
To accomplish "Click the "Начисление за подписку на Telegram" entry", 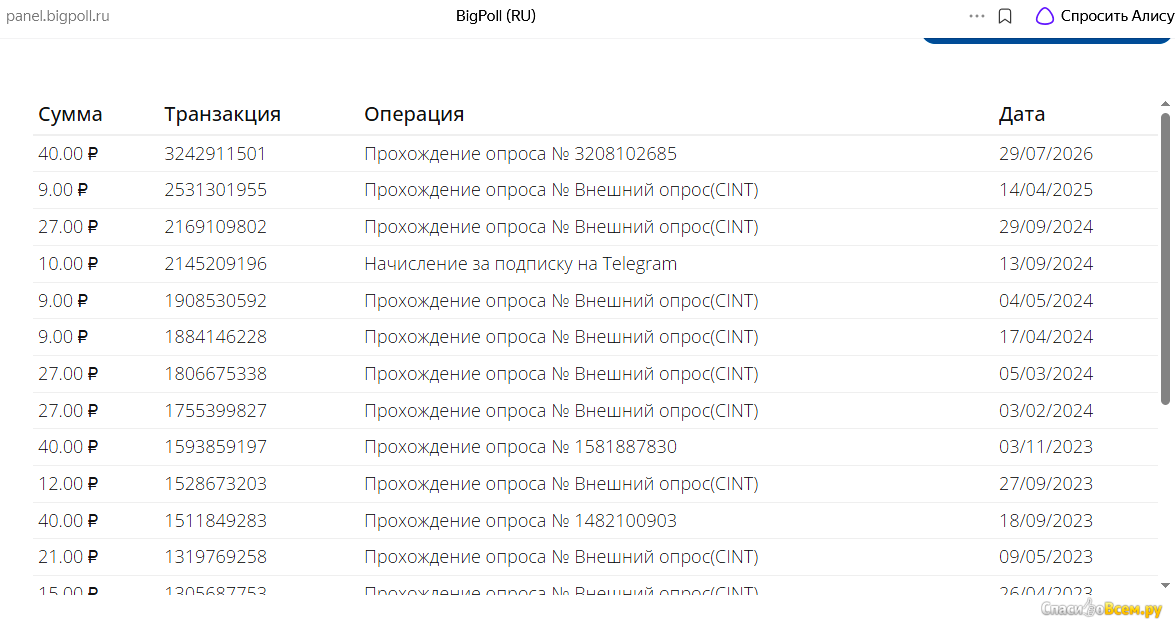I will point(520,264).
